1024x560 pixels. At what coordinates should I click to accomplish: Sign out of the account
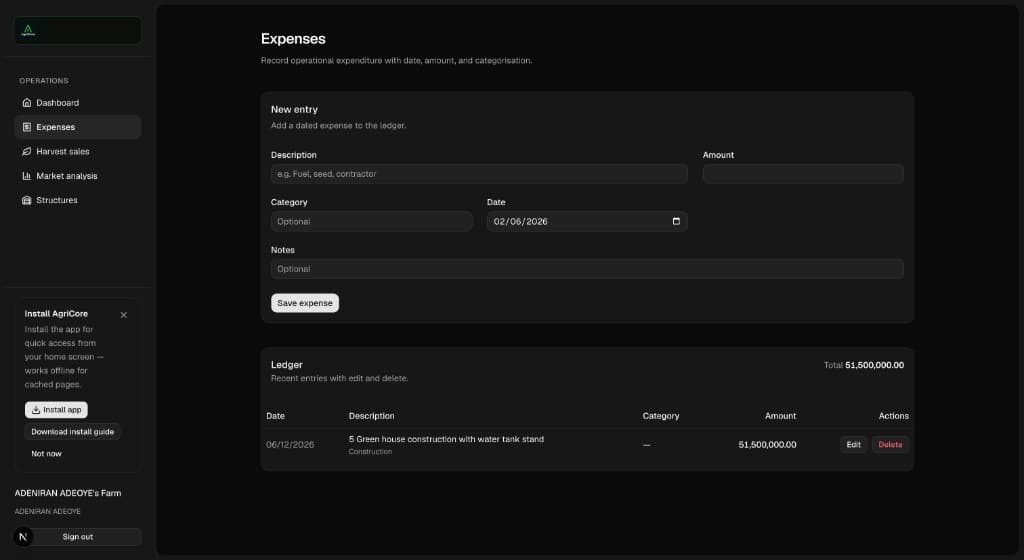pyautogui.click(x=78, y=537)
